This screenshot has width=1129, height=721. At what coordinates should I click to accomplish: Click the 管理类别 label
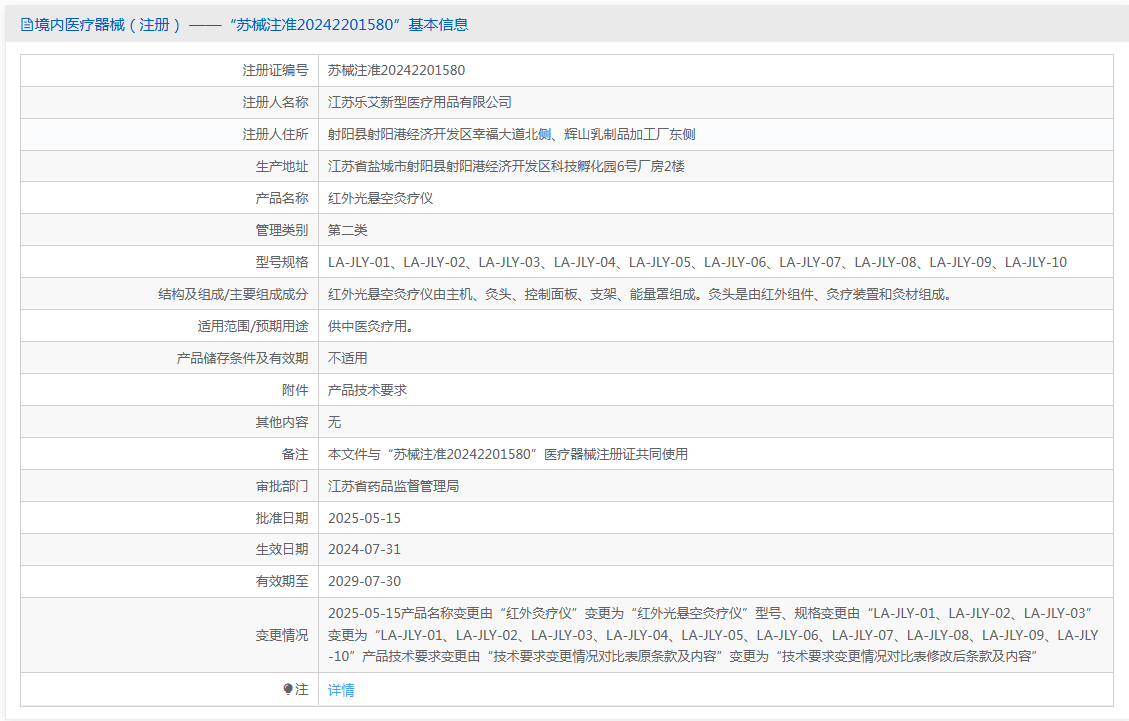click(282, 230)
